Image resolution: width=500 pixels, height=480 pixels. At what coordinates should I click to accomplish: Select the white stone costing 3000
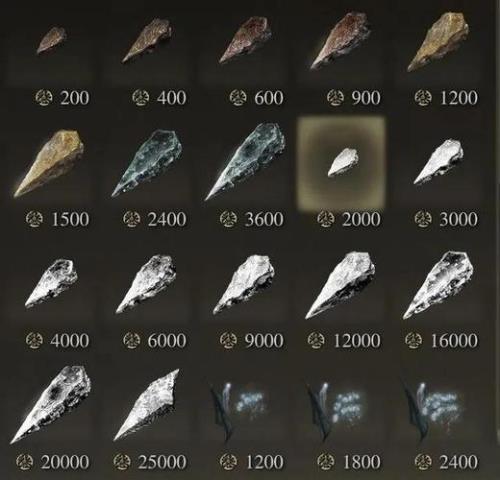pyautogui.click(x=438, y=162)
